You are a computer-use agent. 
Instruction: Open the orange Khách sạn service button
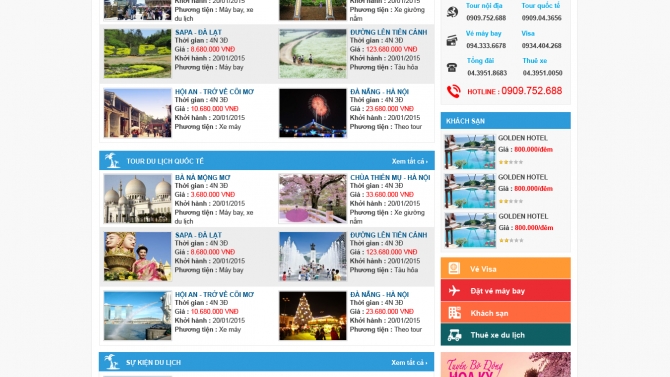(x=505, y=313)
